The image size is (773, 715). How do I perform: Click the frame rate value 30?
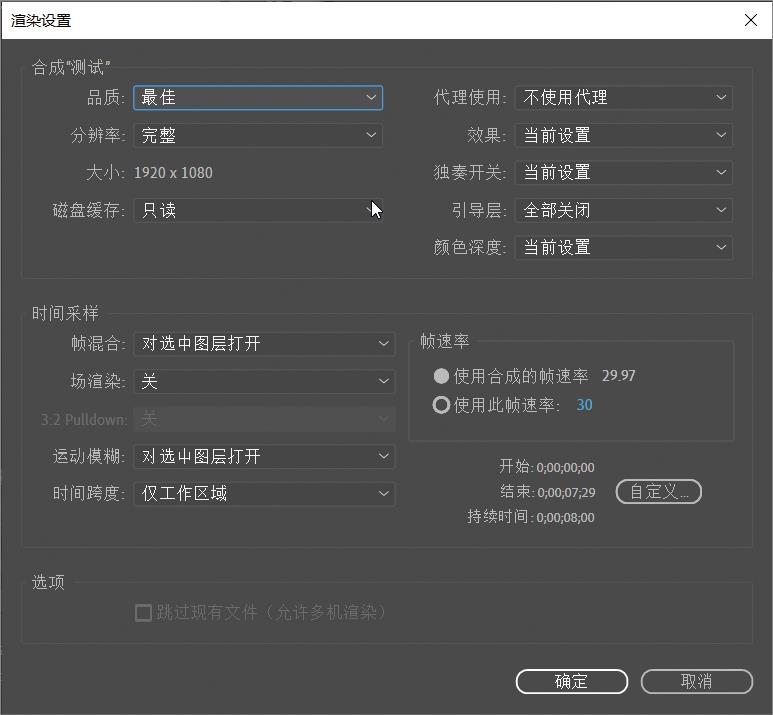point(584,405)
